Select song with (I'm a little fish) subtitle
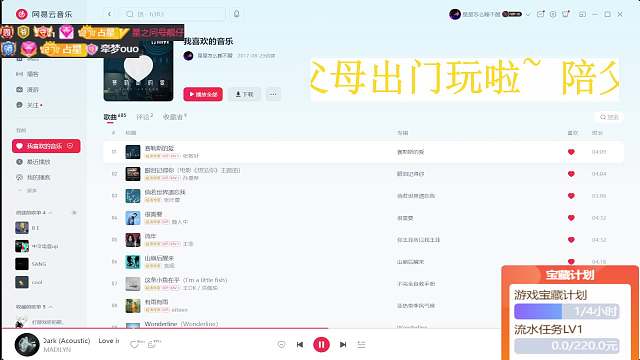The image size is (640, 360). point(186,280)
